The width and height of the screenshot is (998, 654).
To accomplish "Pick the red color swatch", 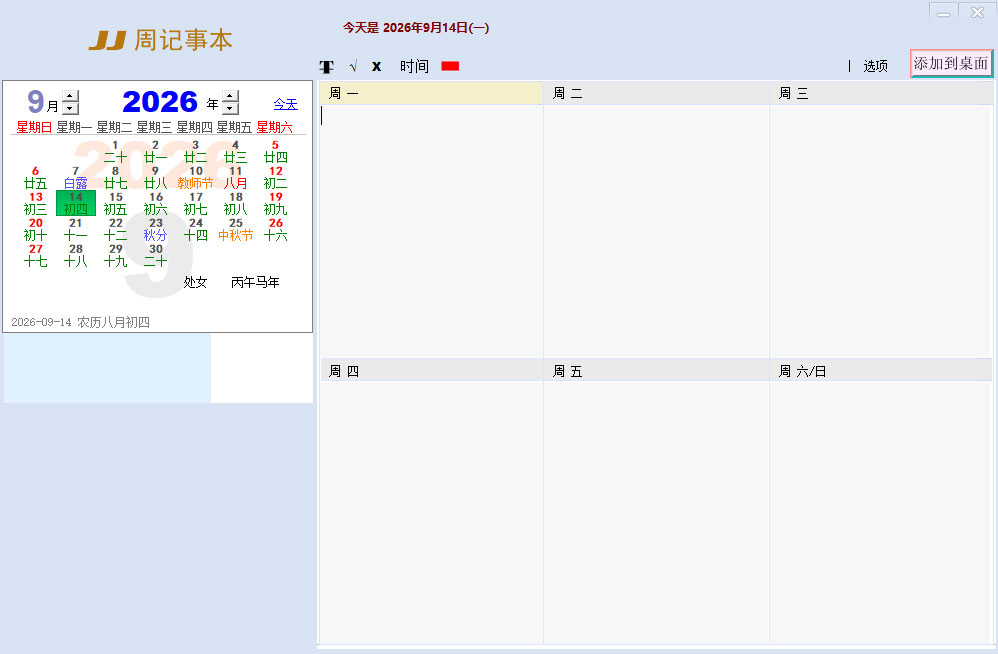I will (x=450, y=66).
